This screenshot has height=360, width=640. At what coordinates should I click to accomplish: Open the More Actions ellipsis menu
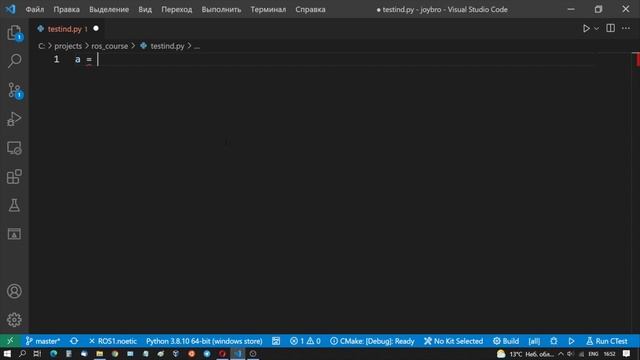[626, 28]
